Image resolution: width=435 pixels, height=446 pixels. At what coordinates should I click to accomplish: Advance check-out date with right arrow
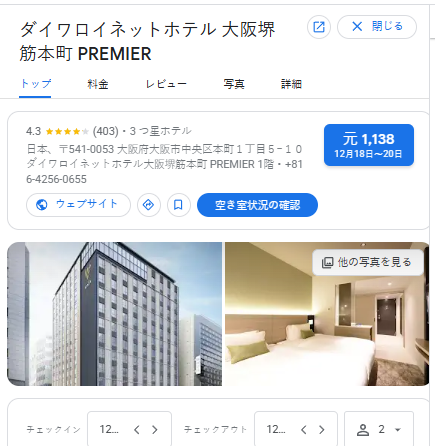[321, 430]
